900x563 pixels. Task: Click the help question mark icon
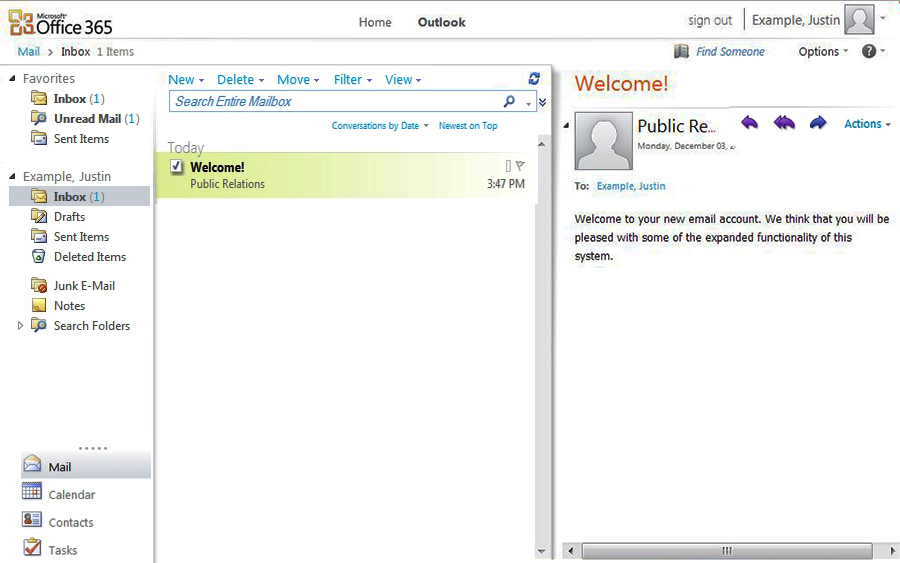(868, 51)
